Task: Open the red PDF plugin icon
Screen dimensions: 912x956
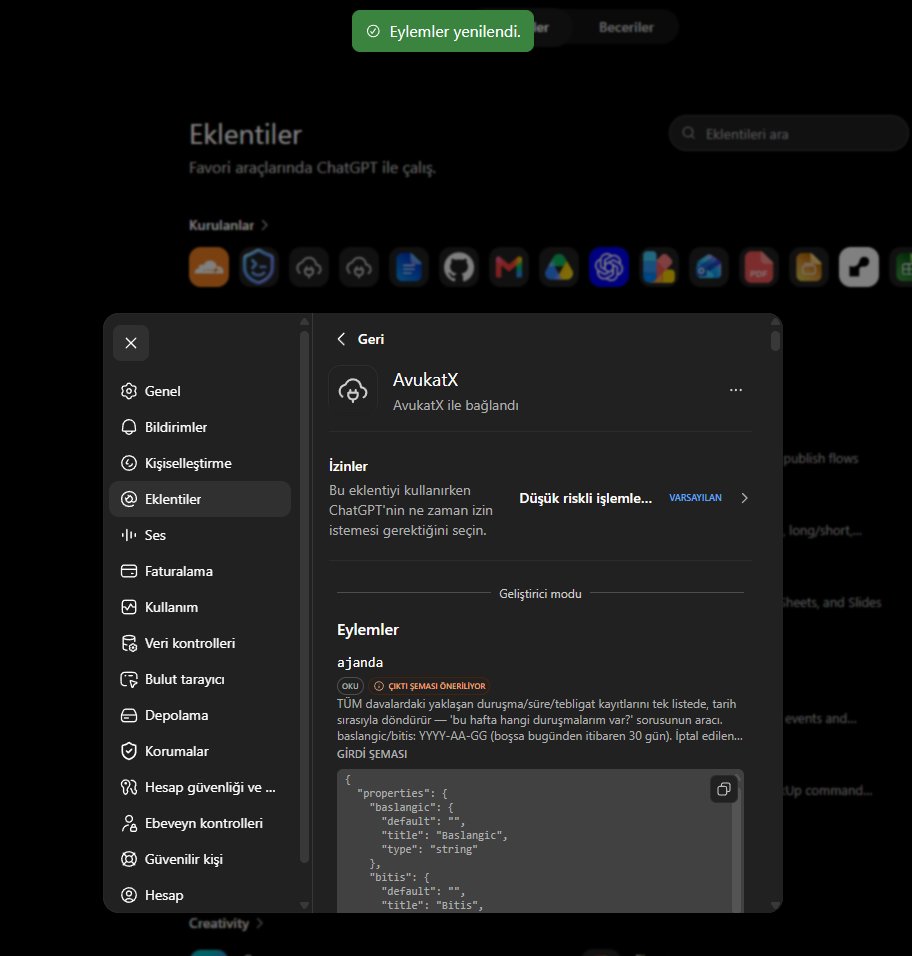Action: pyautogui.click(x=758, y=267)
